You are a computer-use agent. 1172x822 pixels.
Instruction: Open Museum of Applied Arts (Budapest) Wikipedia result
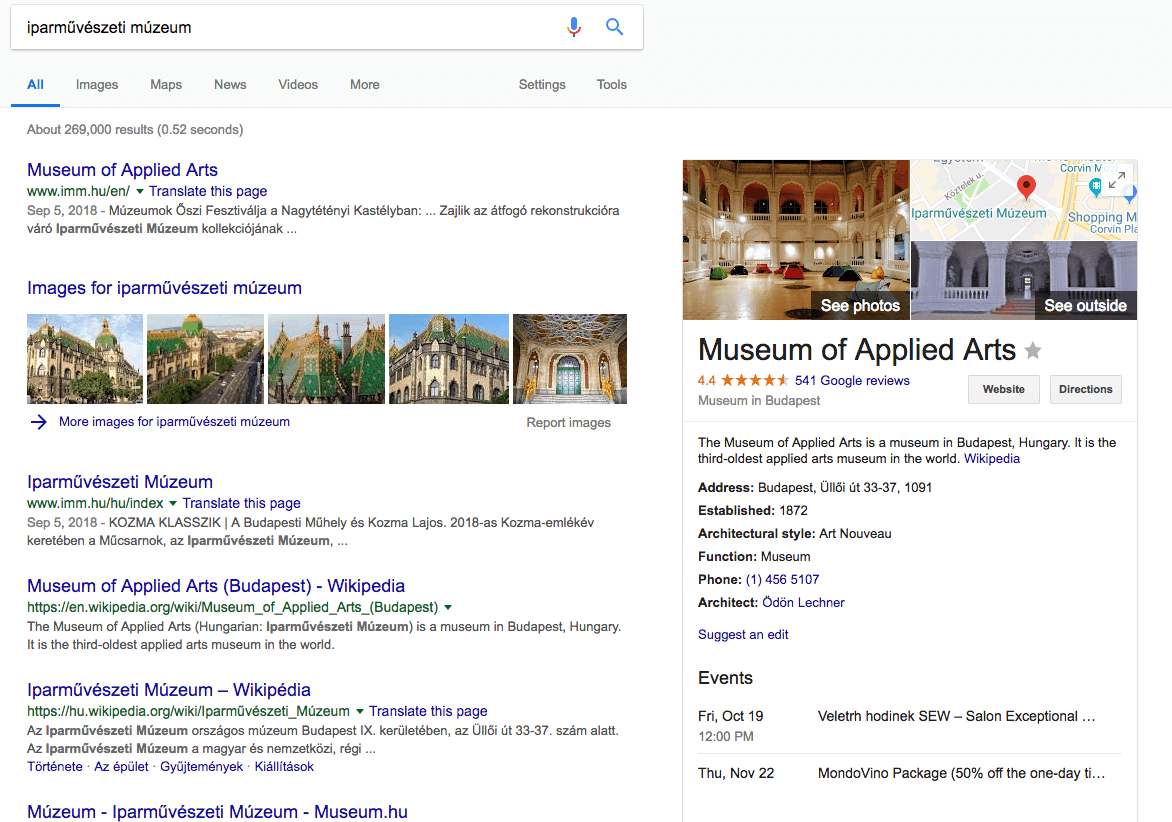(x=216, y=586)
